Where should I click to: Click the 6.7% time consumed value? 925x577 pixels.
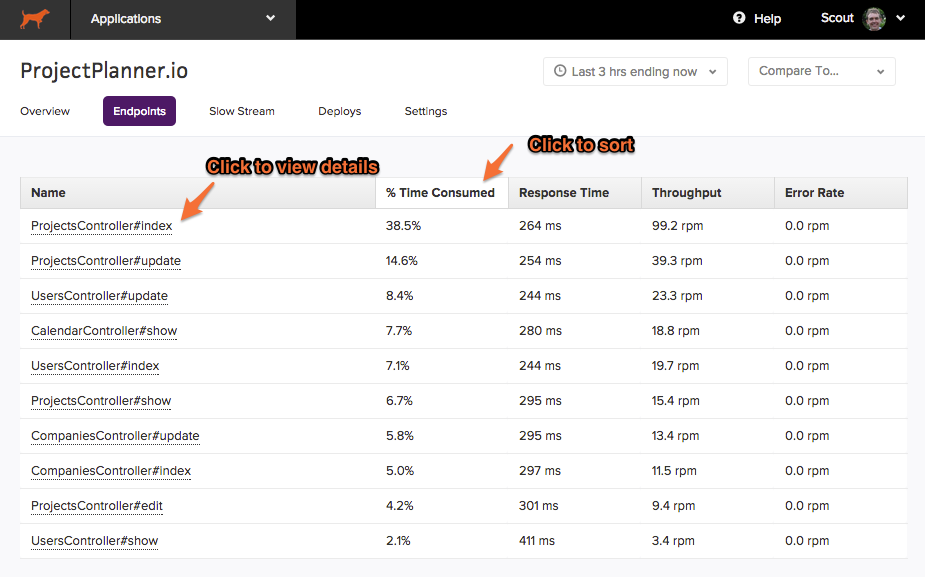399,401
